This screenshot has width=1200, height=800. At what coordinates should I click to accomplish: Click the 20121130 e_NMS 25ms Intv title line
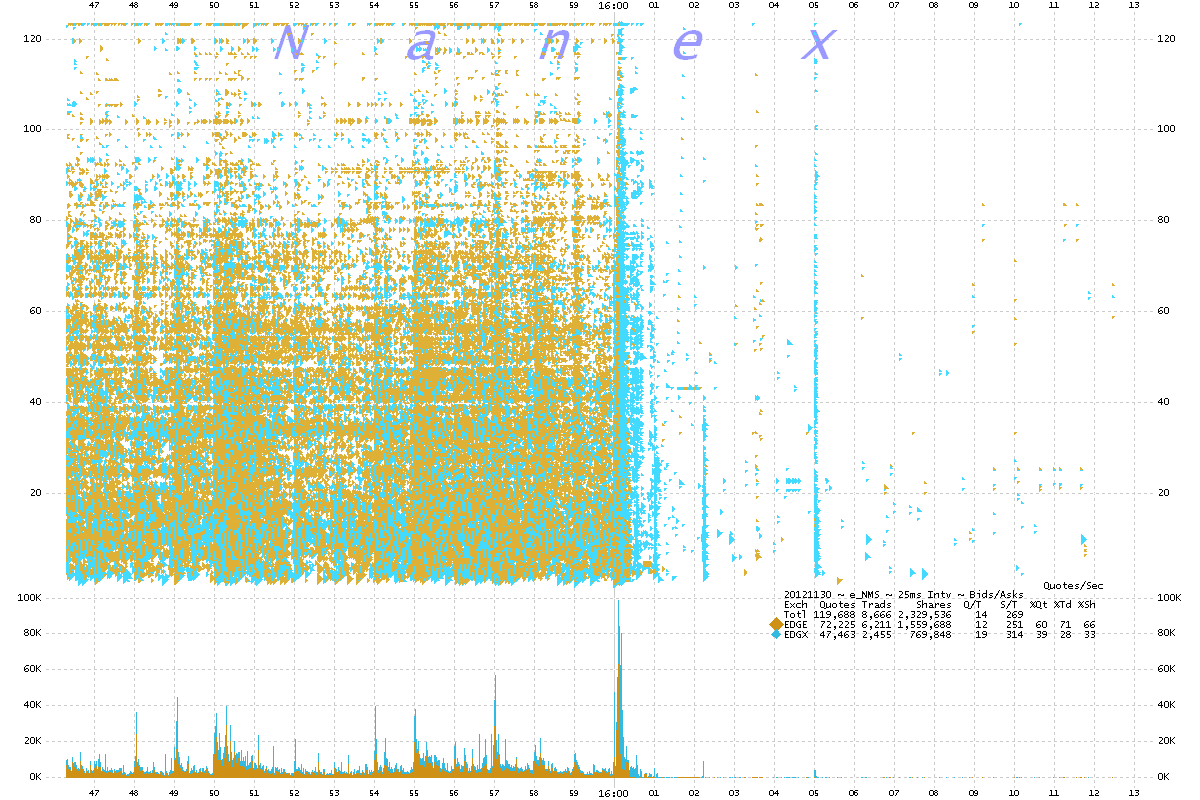[904, 595]
